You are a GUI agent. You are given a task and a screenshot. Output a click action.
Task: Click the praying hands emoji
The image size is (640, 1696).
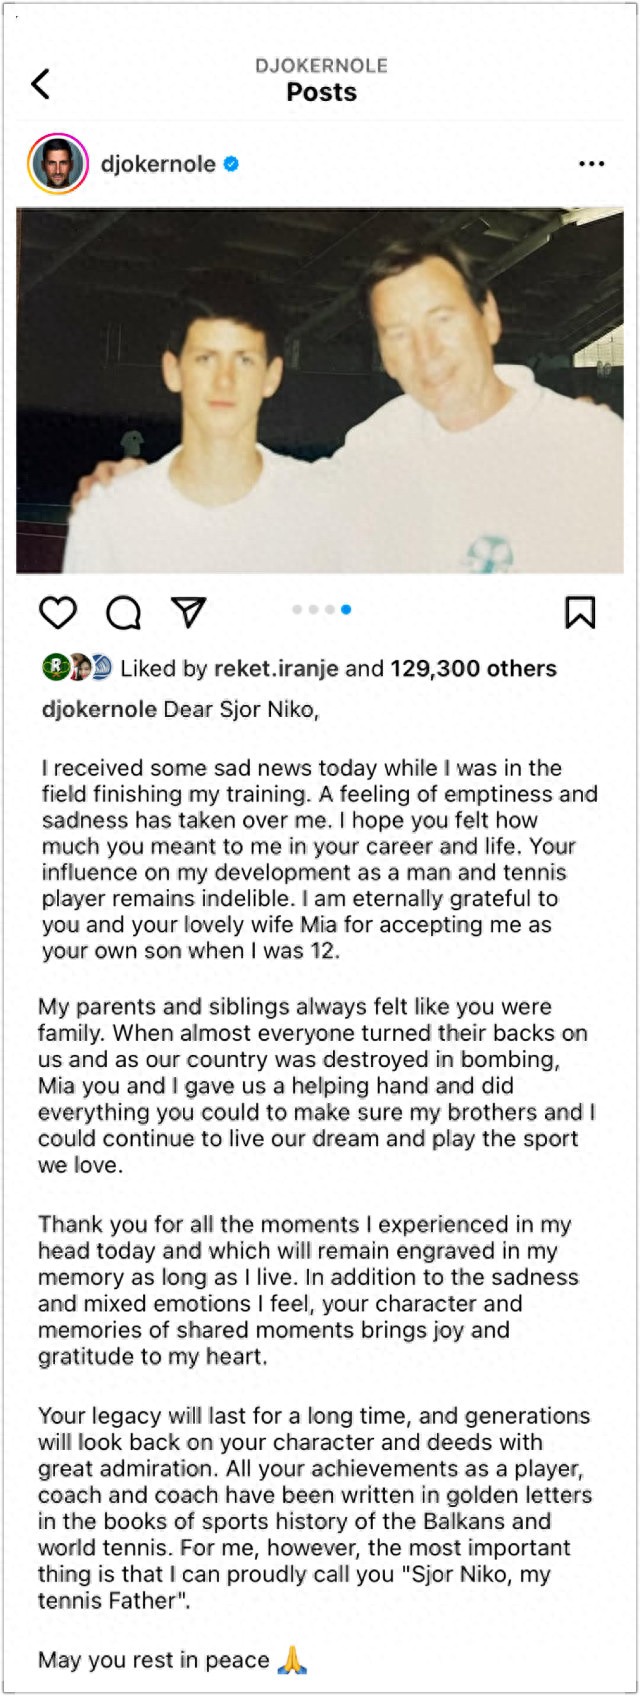[x=292, y=1661]
